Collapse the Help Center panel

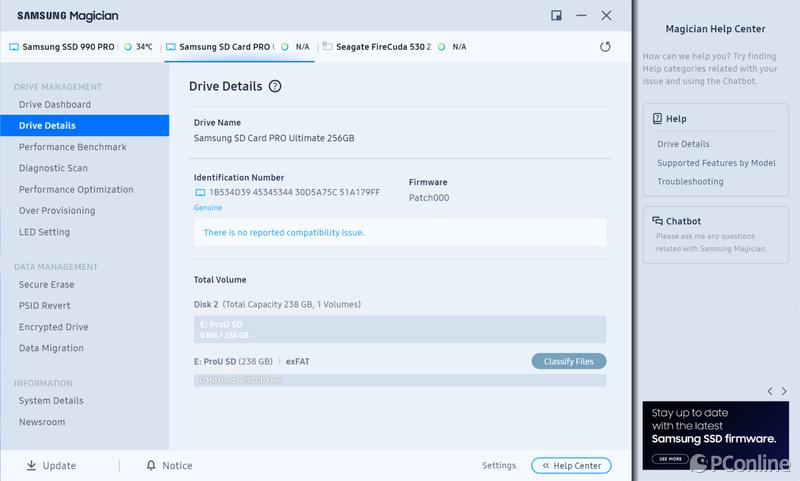tap(571, 465)
